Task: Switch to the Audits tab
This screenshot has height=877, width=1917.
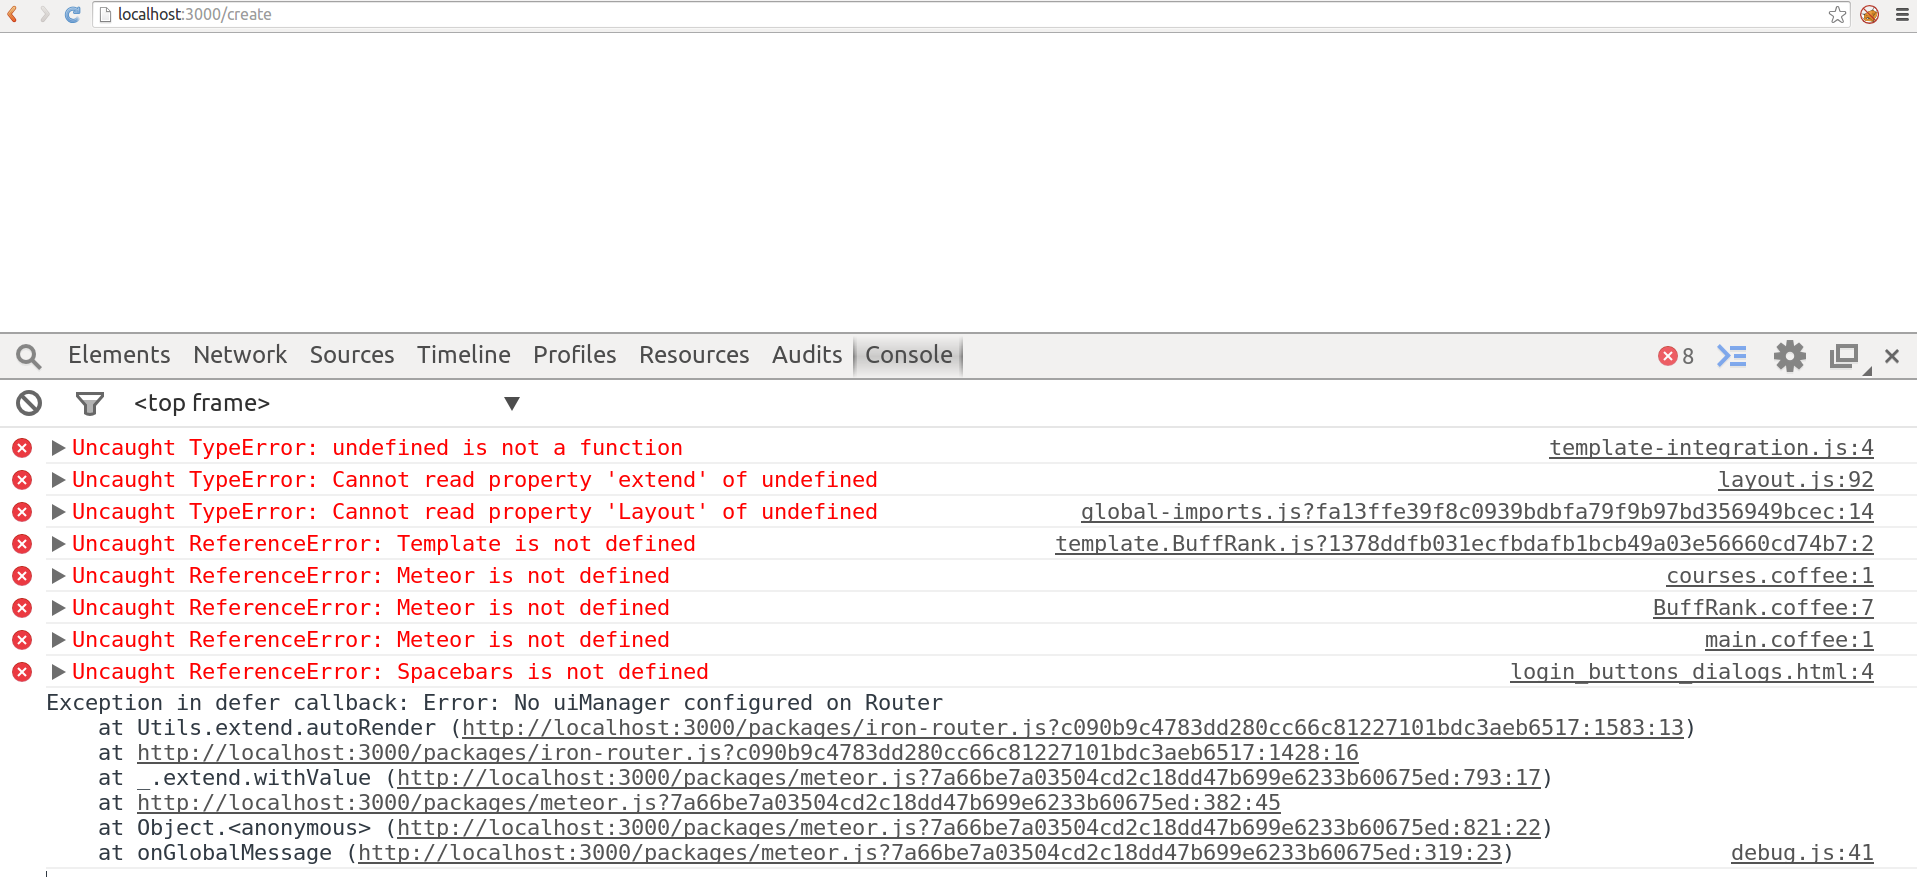Action: [x=807, y=355]
